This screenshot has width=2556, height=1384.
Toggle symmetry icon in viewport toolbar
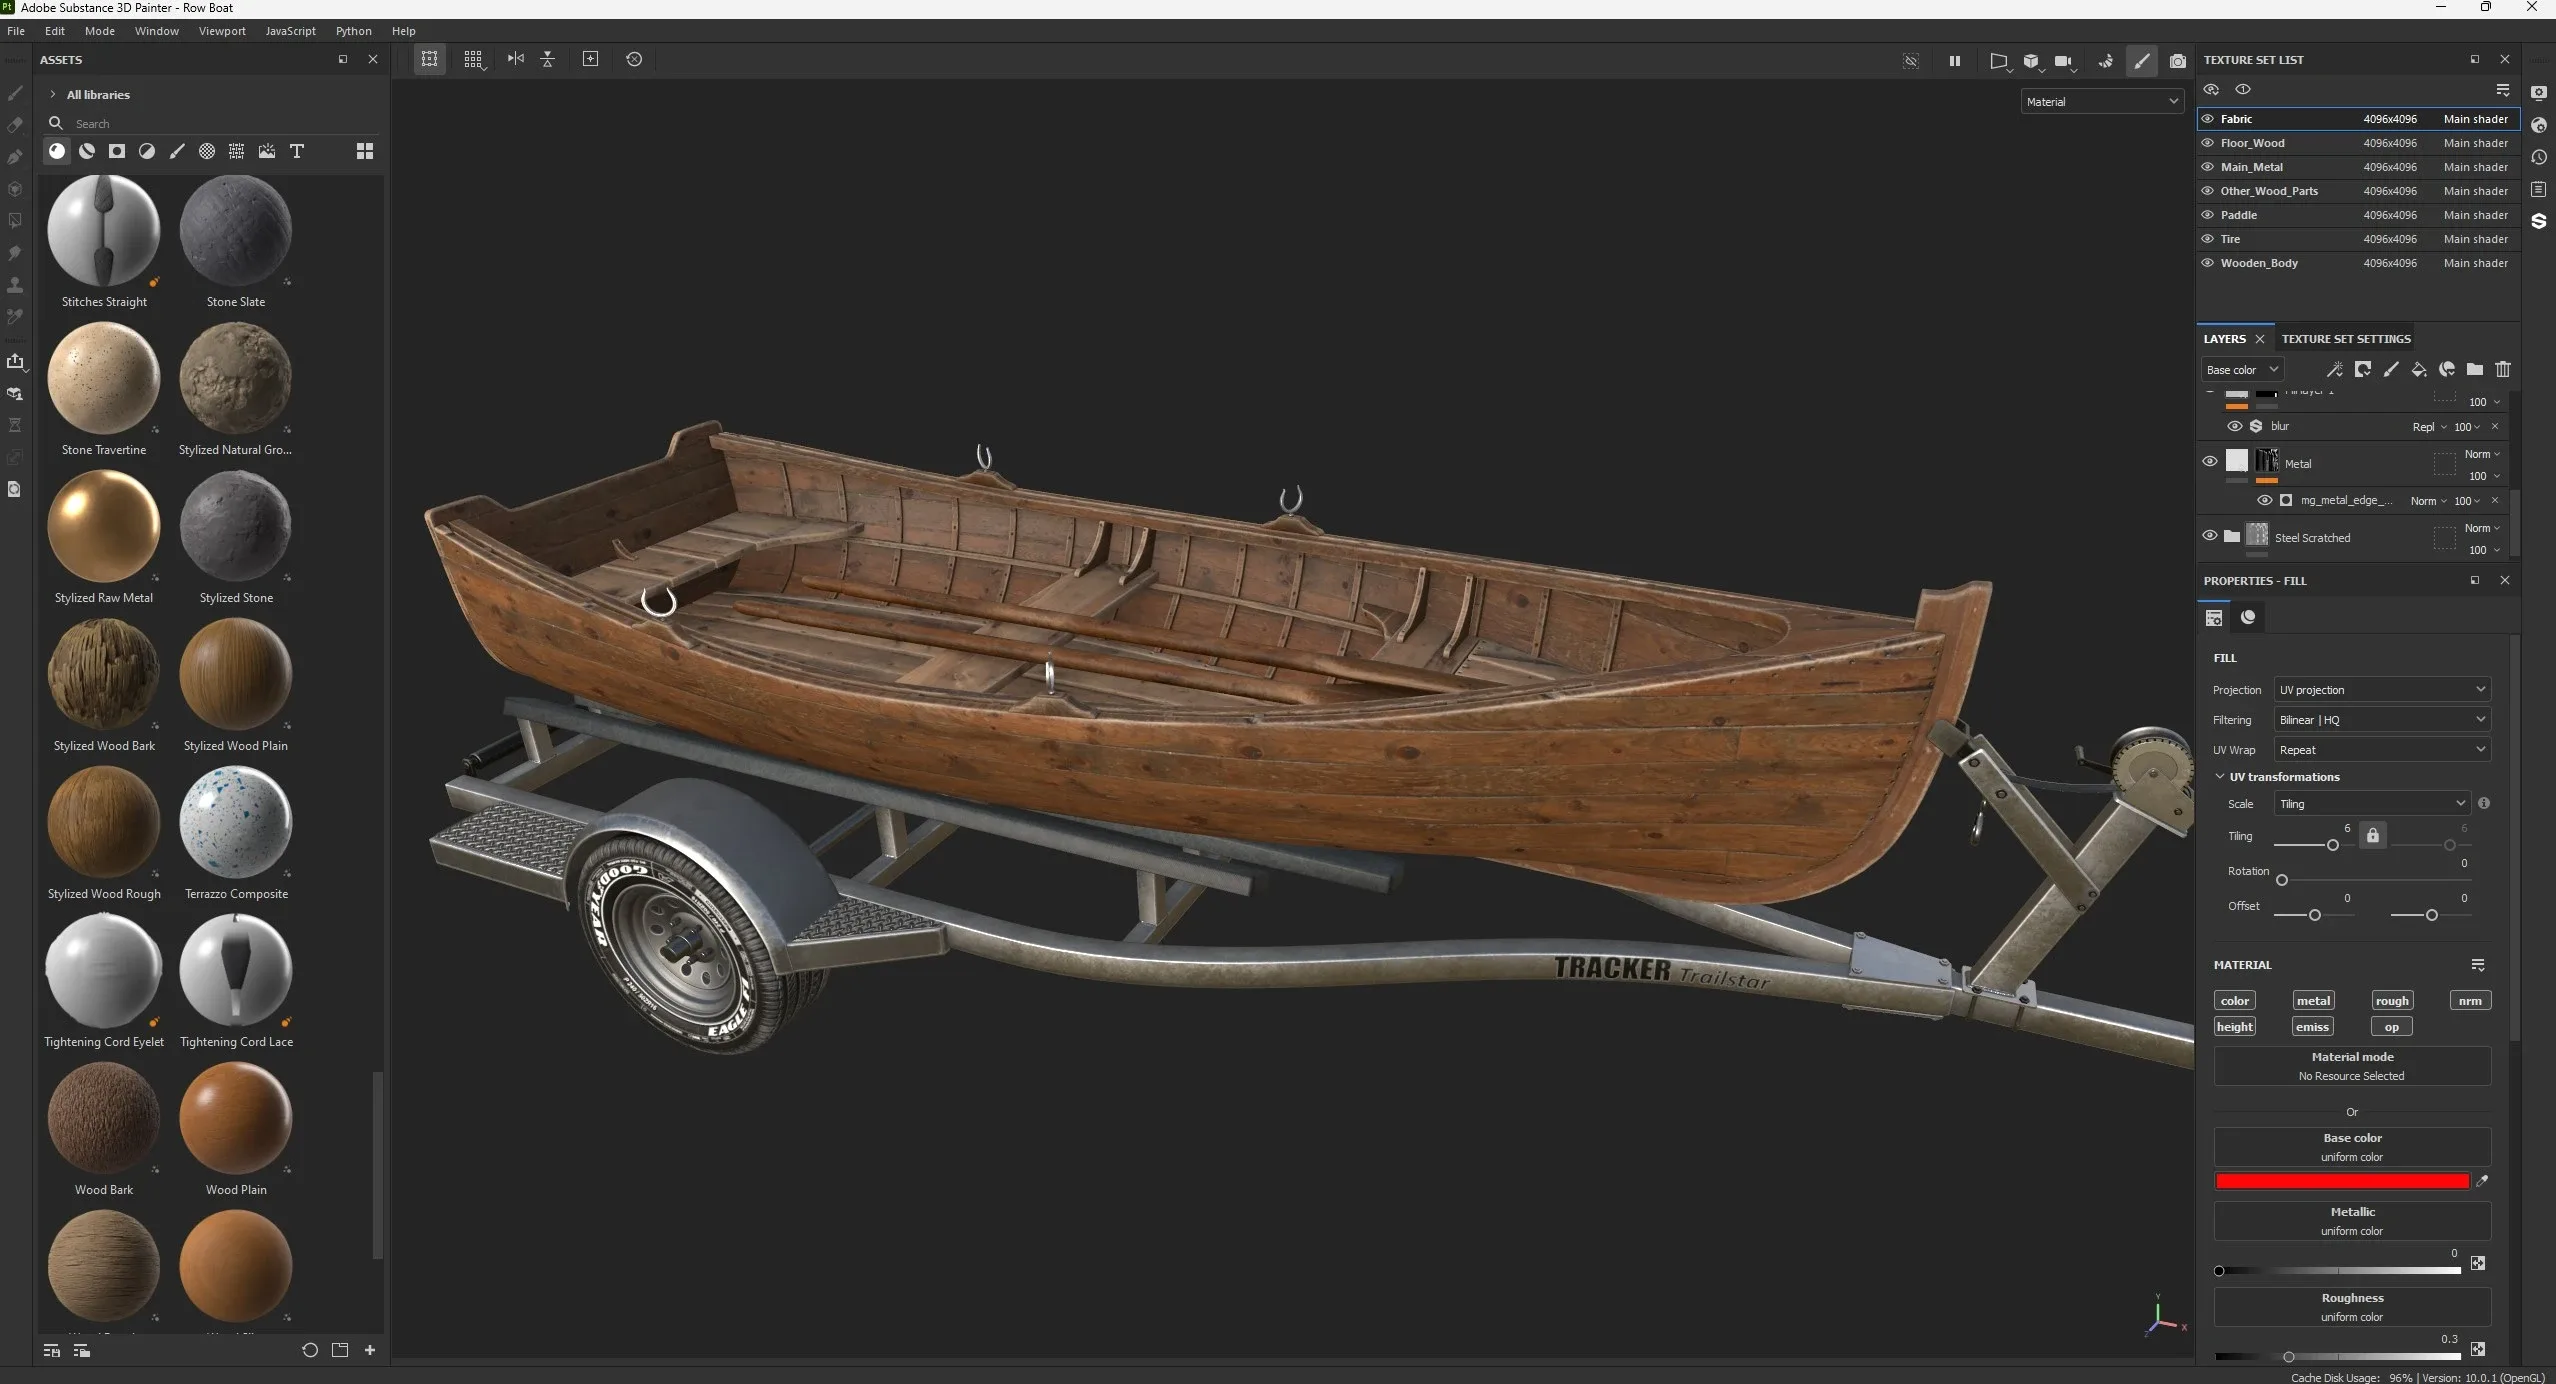[516, 59]
